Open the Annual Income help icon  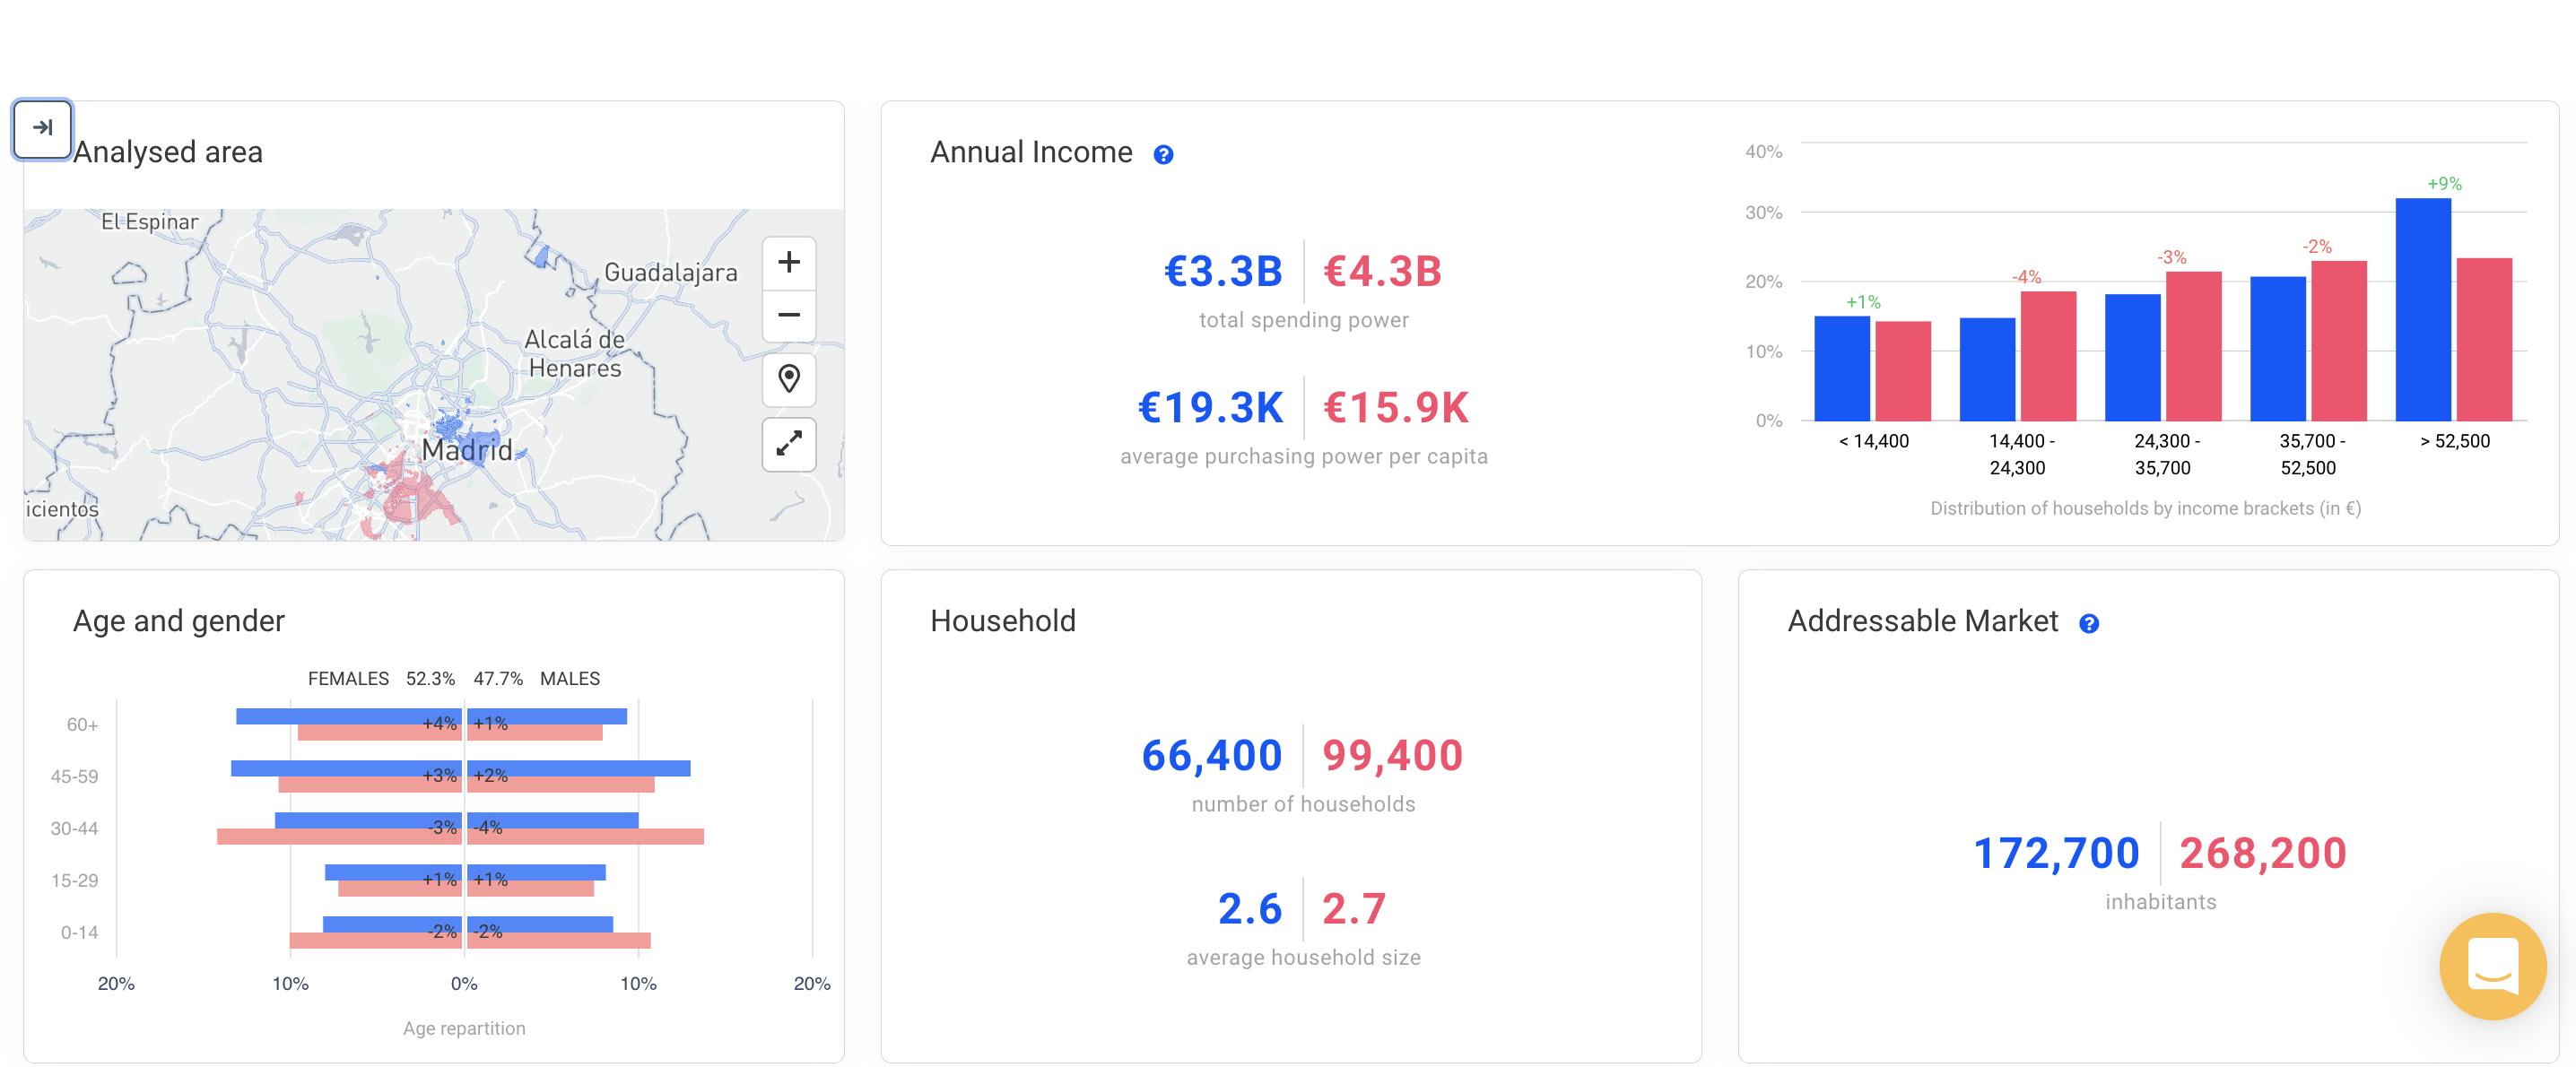pos(1163,155)
